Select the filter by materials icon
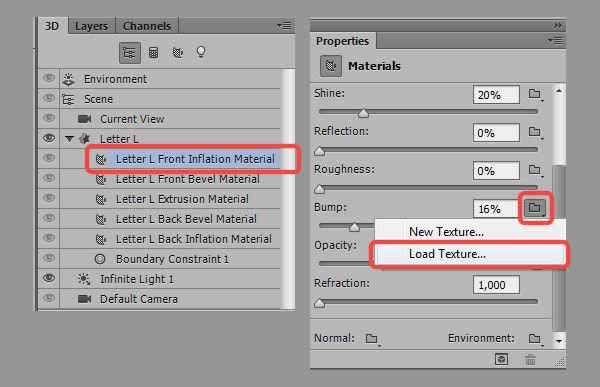Screen dimensions: 600x387 tap(178, 52)
